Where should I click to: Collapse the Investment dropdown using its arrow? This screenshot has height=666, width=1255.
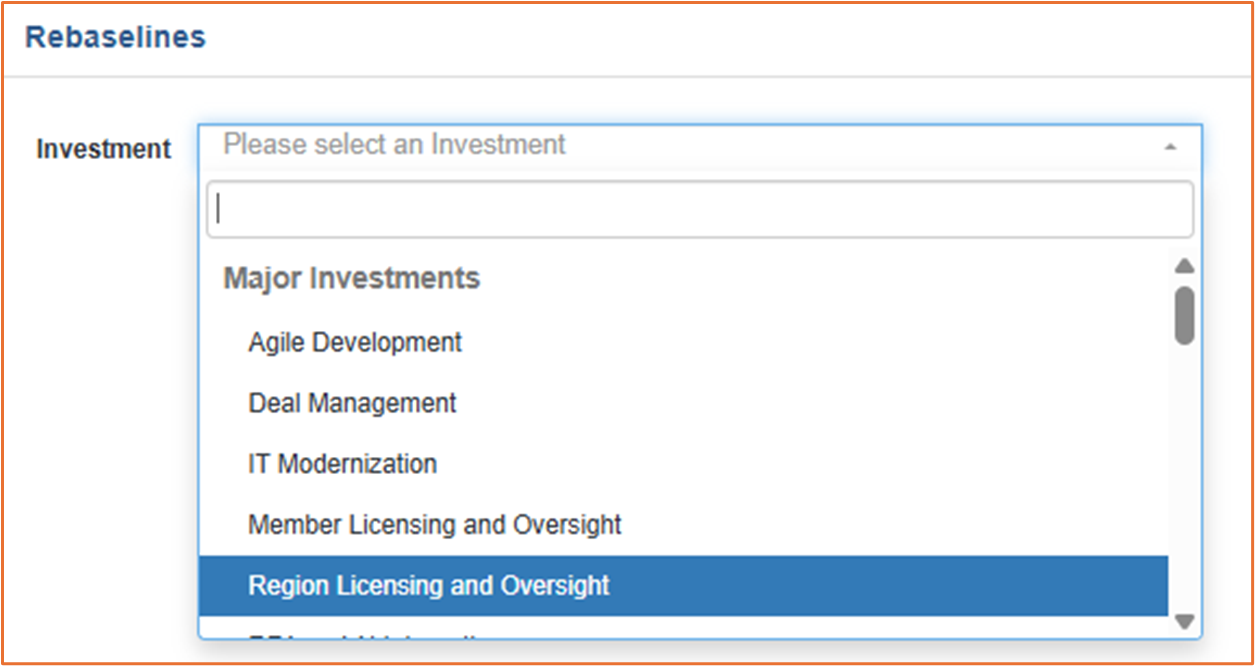click(x=1169, y=147)
